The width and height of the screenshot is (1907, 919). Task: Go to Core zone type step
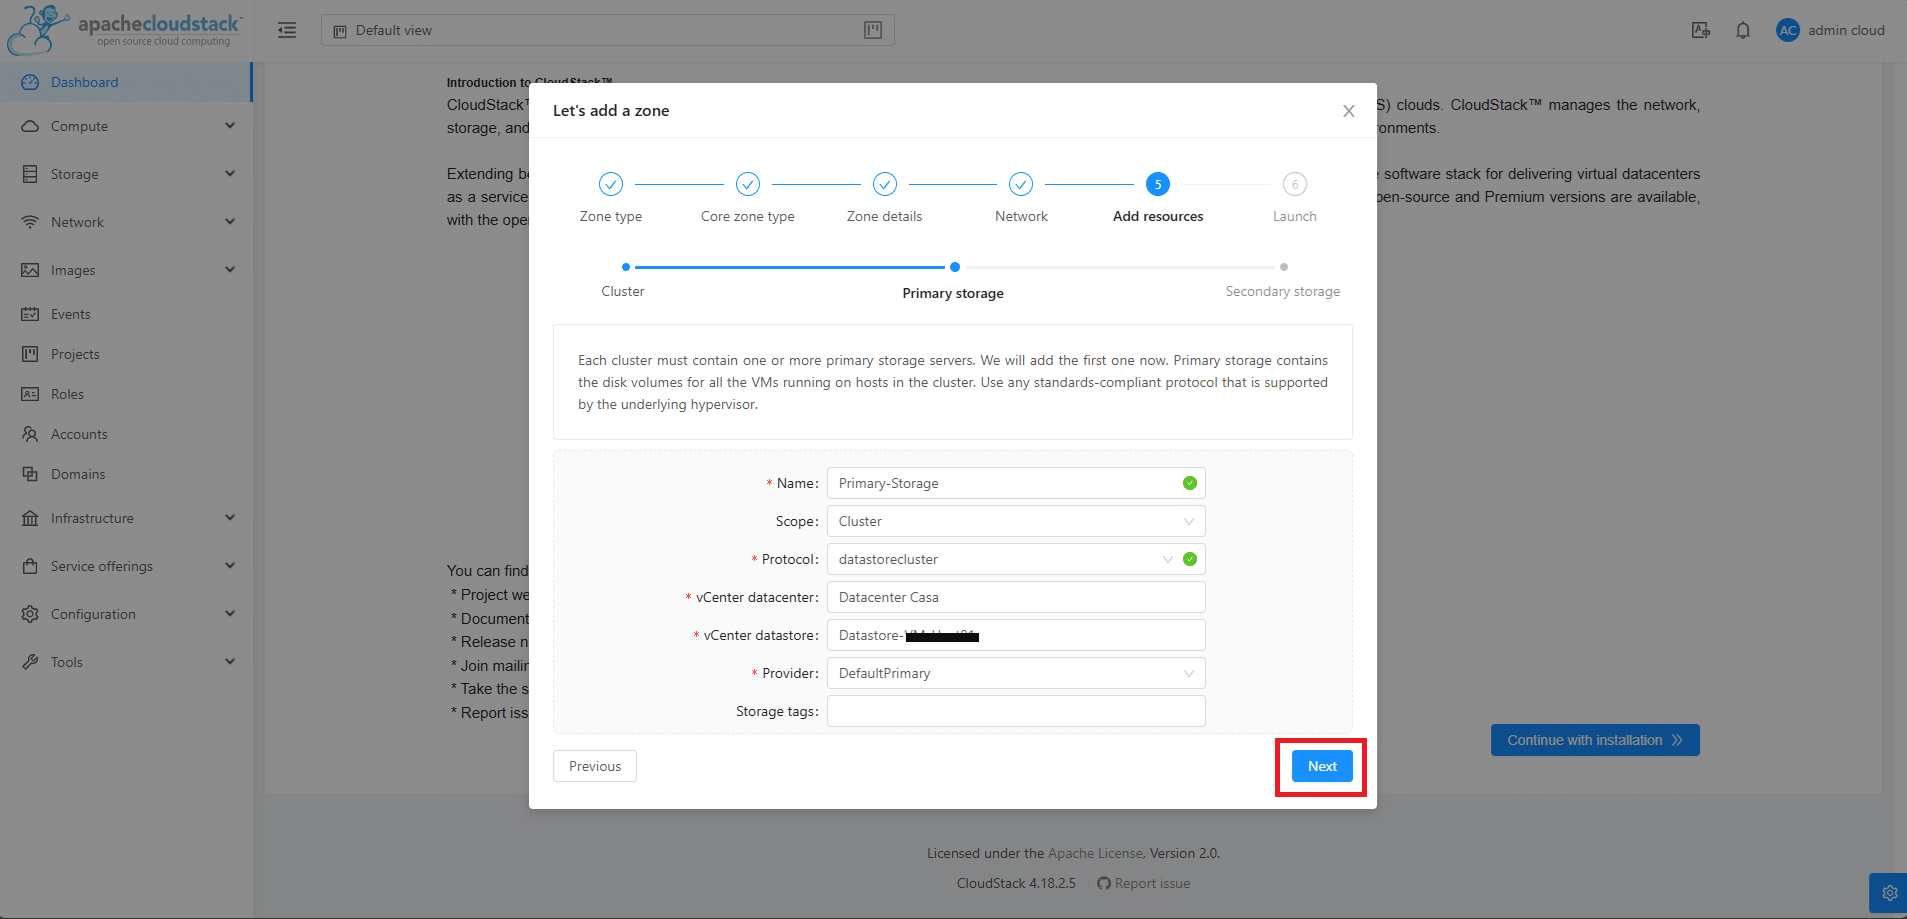pos(748,198)
